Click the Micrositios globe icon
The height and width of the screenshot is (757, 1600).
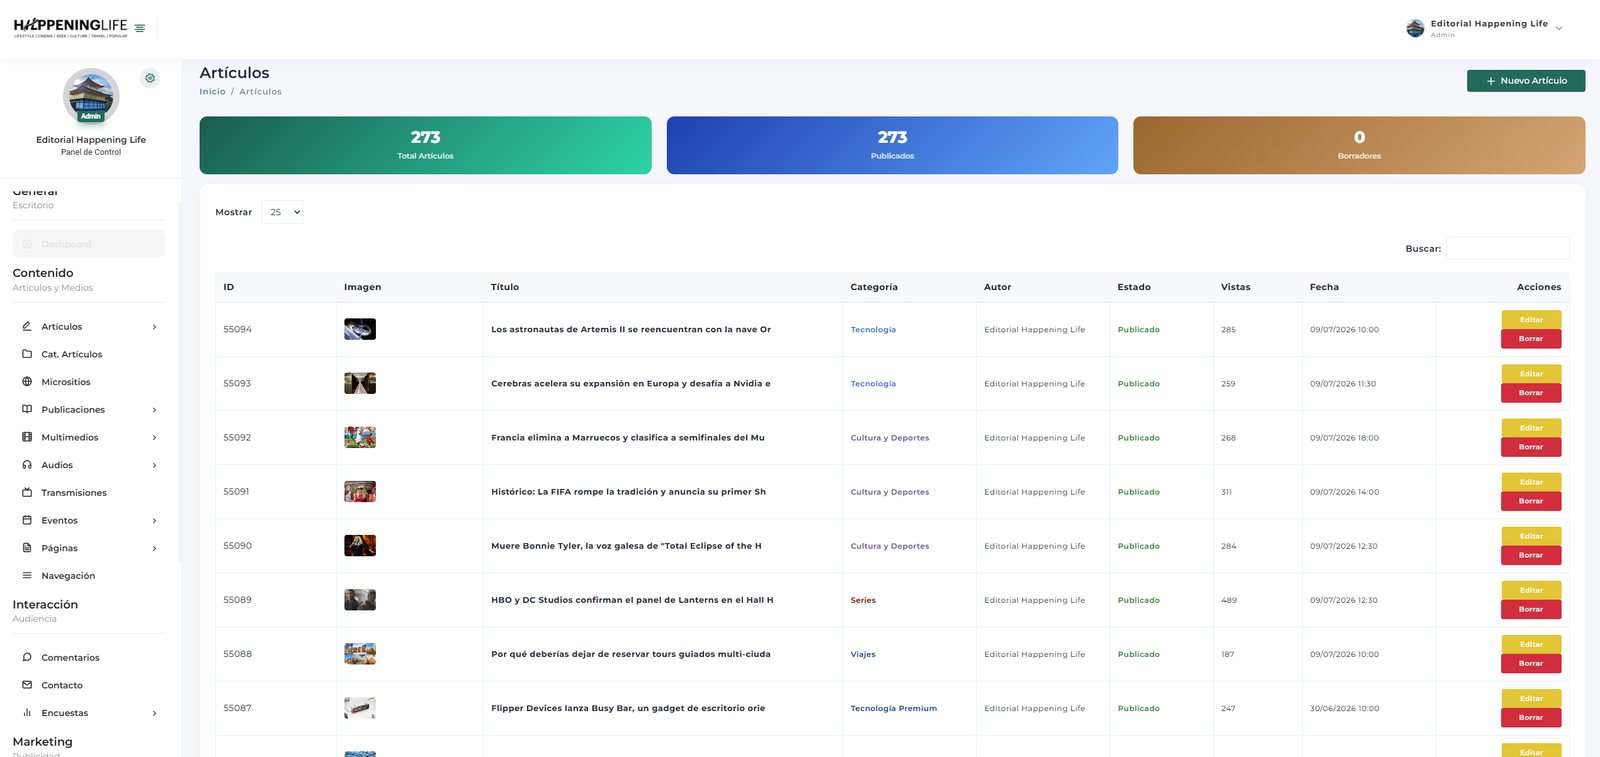pos(27,382)
